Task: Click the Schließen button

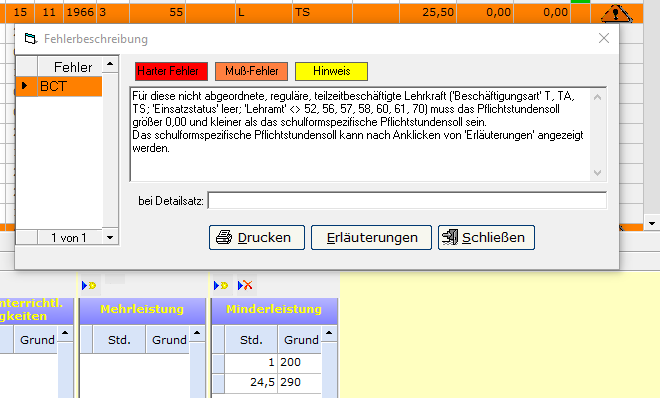Action: (486, 237)
